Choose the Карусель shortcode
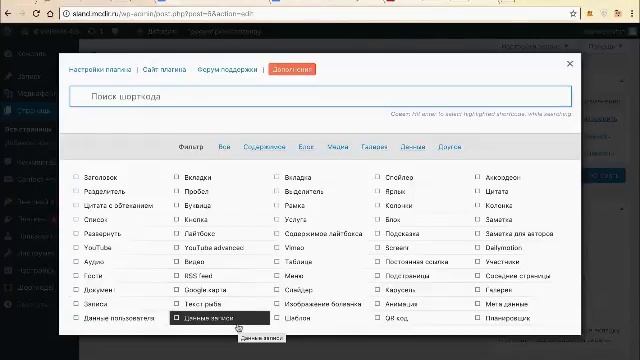Image resolution: width=640 pixels, height=360 pixels. (400, 290)
